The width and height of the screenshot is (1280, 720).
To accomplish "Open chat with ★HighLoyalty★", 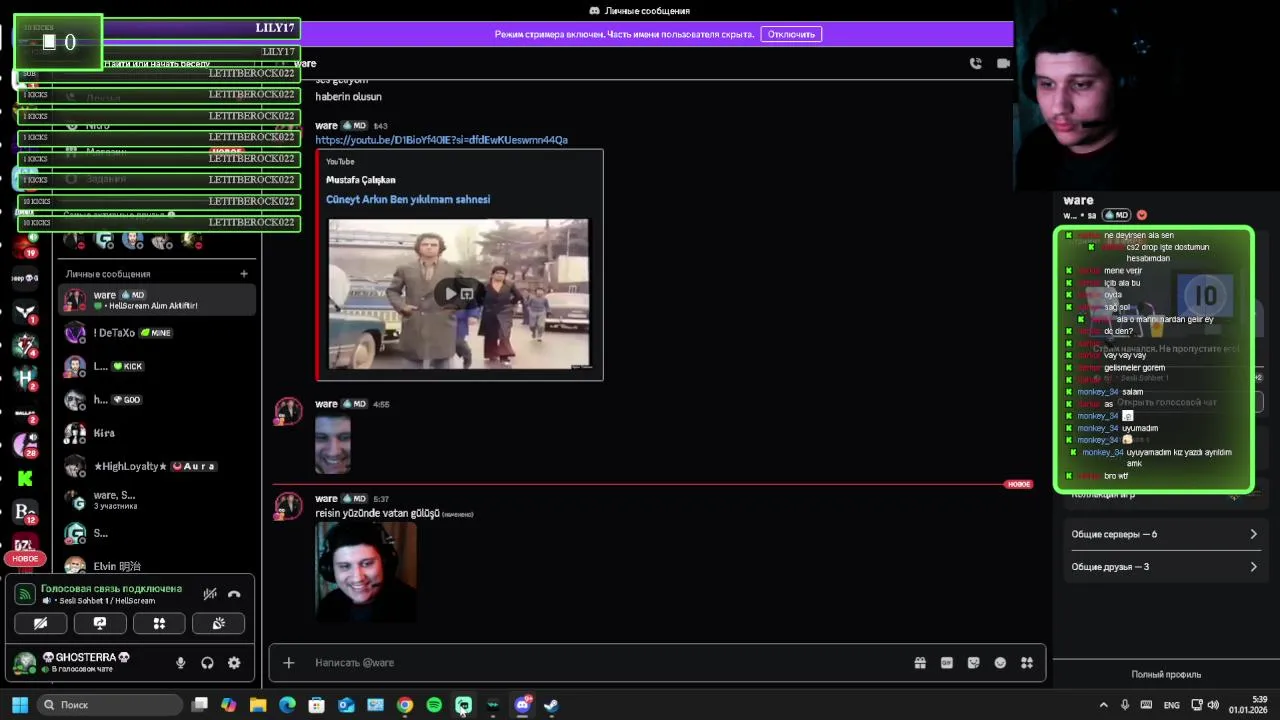I will [x=157, y=466].
